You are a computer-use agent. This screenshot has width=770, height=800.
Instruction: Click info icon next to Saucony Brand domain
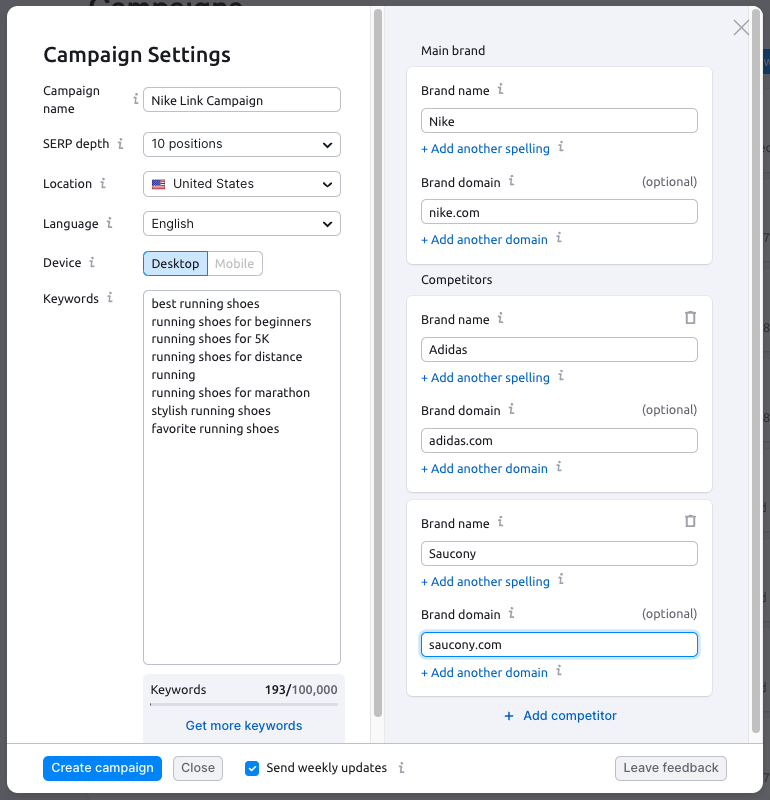(x=512, y=613)
